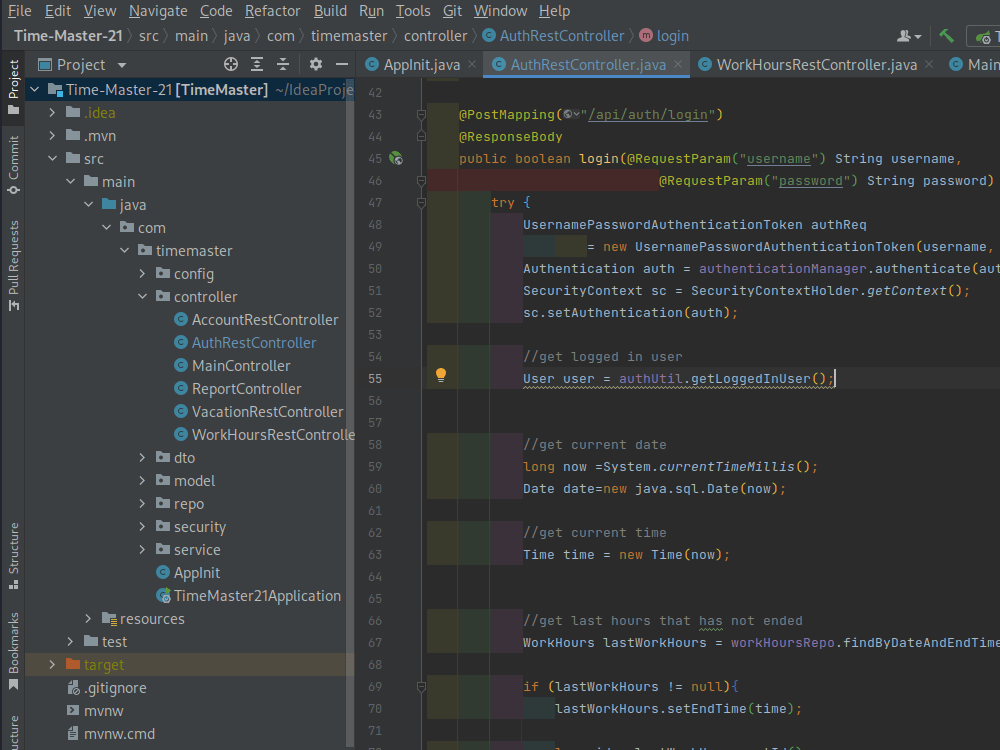Open Project panel gear settings

point(316,64)
